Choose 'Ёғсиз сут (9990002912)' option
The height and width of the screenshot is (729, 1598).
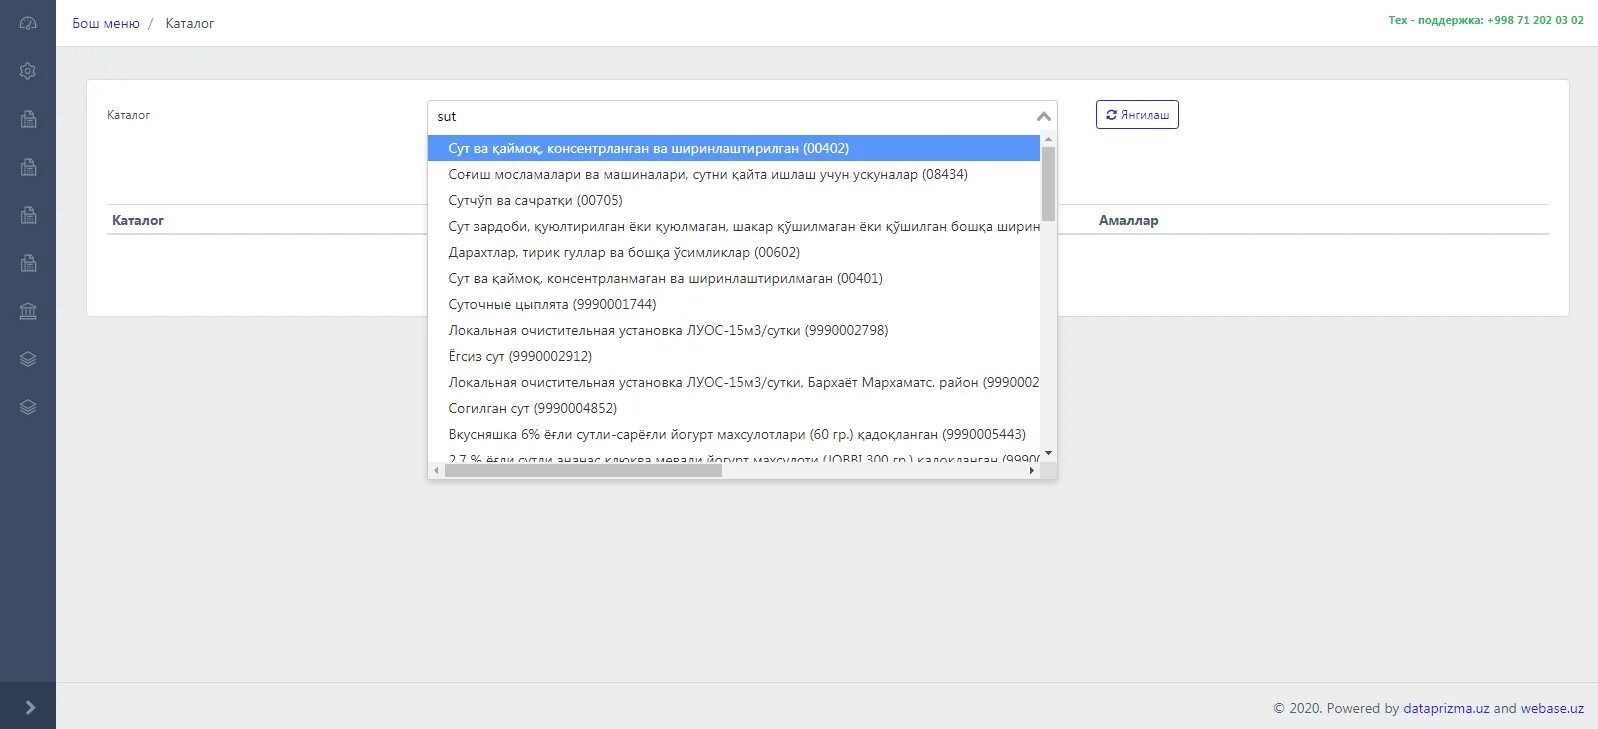734,356
